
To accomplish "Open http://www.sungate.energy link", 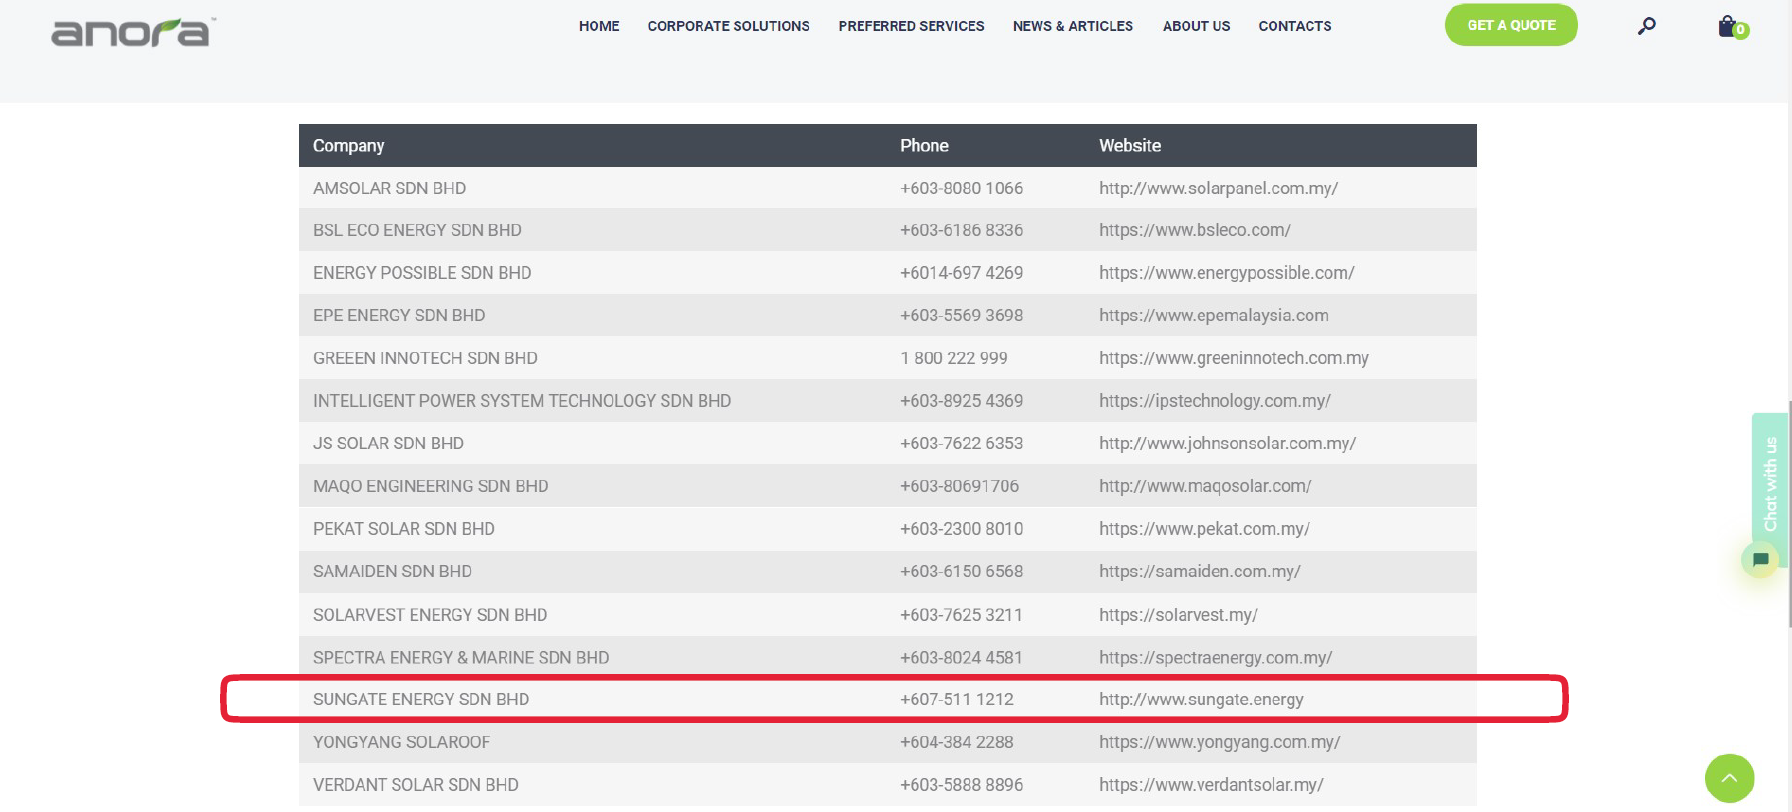I will click(x=1201, y=699).
